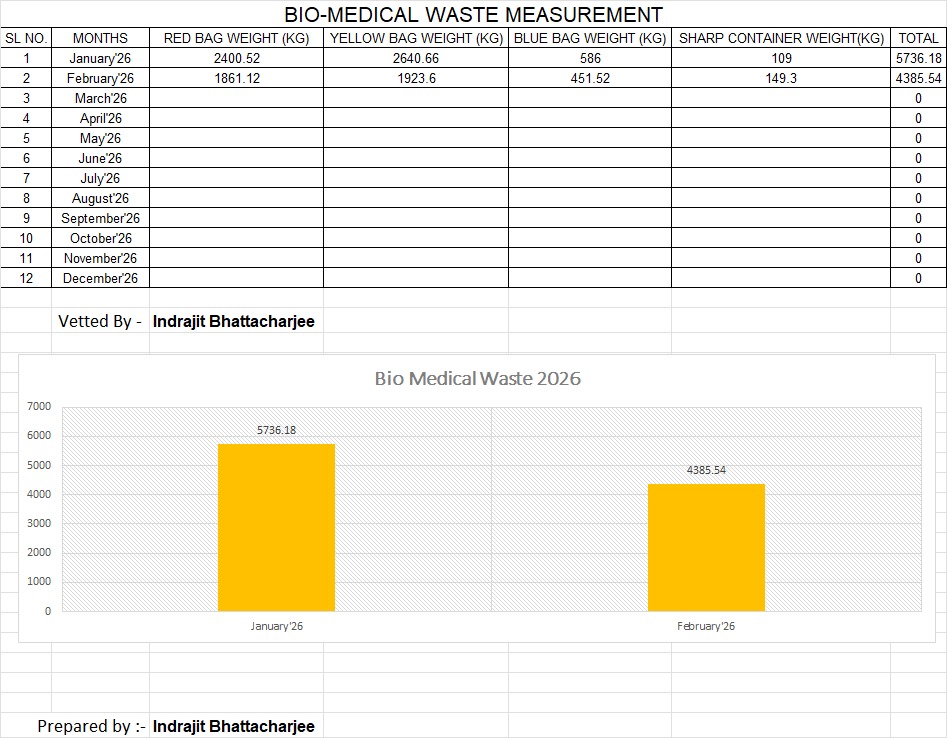Click sharp container value 149.3
The height and width of the screenshot is (738, 947).
(780, 78)
